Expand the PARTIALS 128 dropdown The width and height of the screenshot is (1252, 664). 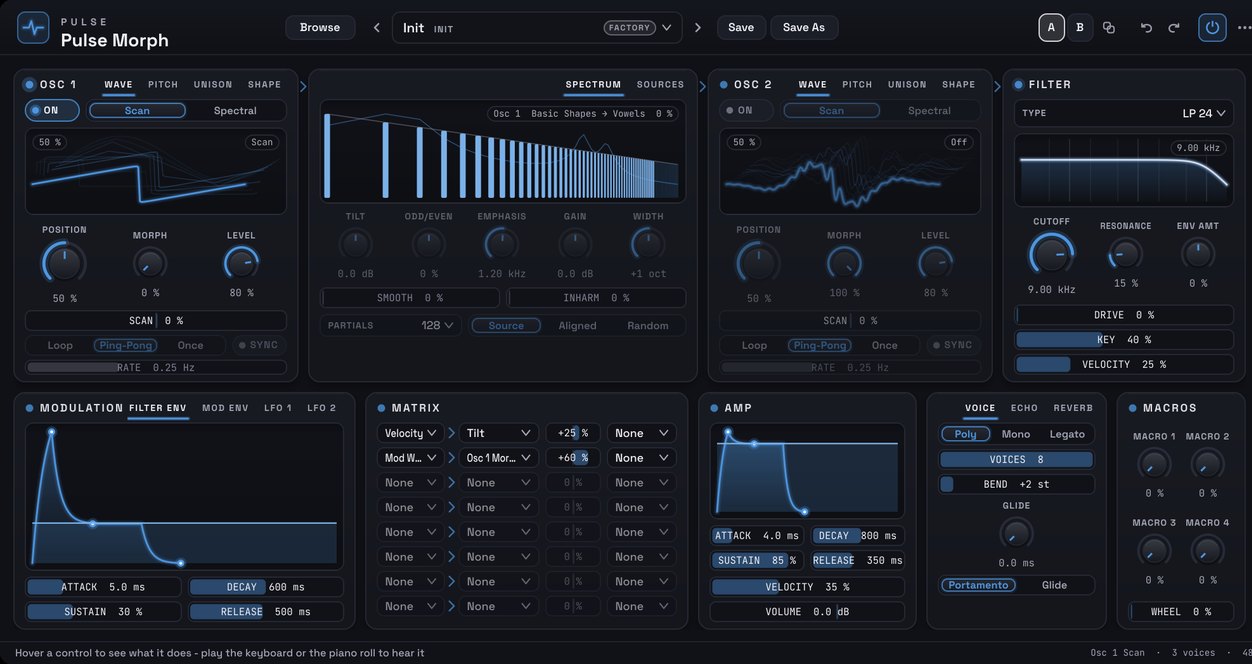click(391, 325)
